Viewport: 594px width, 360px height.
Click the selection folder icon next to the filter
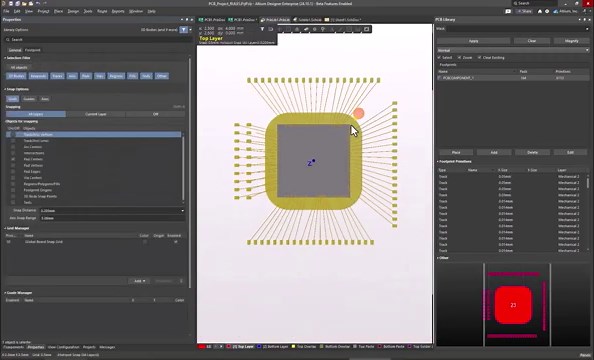(x=270, y=29)
